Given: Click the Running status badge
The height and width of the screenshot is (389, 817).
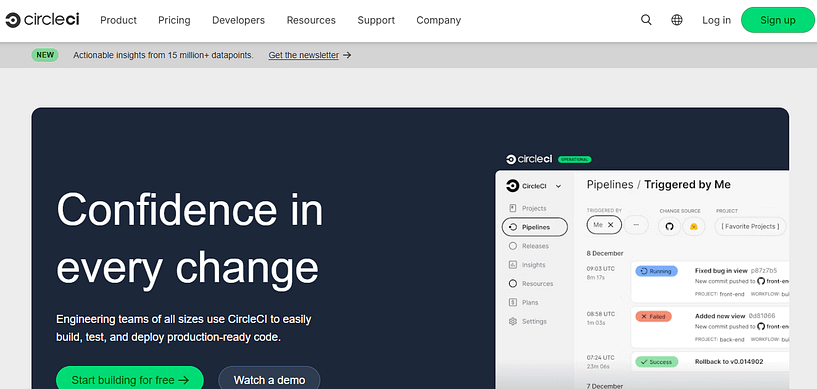Looking at the screenshot, I should [x=656, y=271].
